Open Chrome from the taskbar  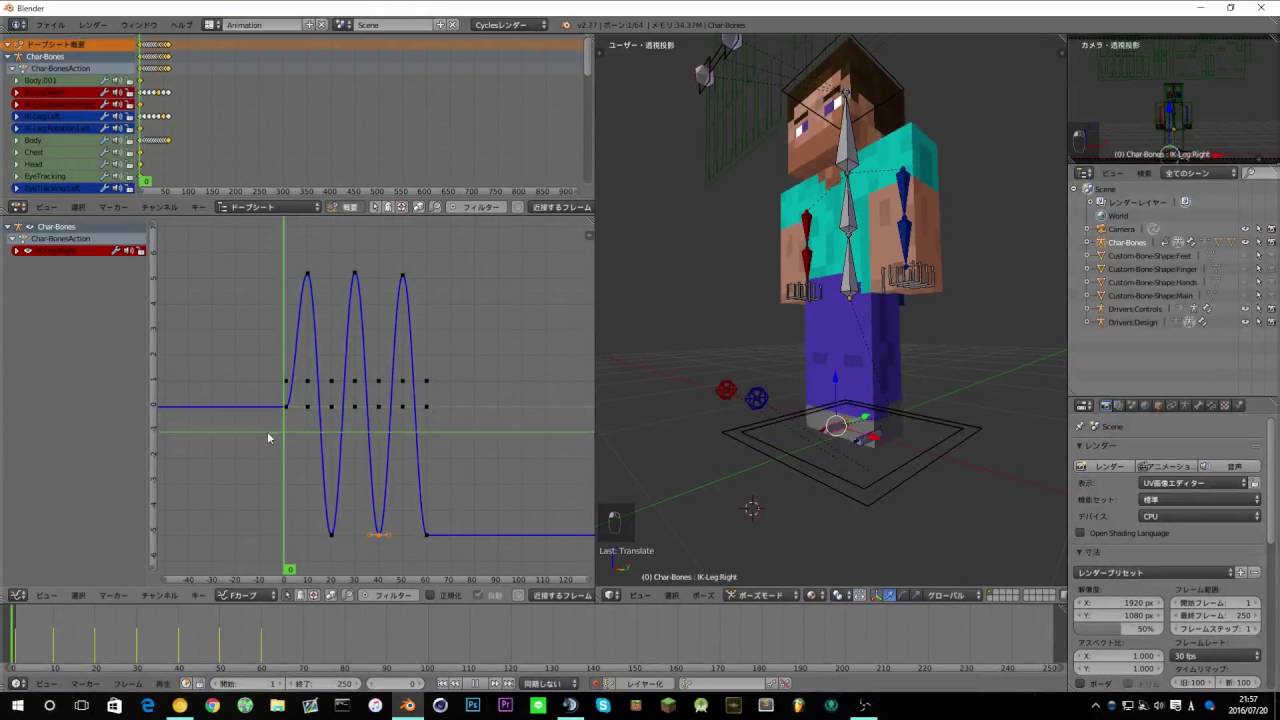[212, 705]
